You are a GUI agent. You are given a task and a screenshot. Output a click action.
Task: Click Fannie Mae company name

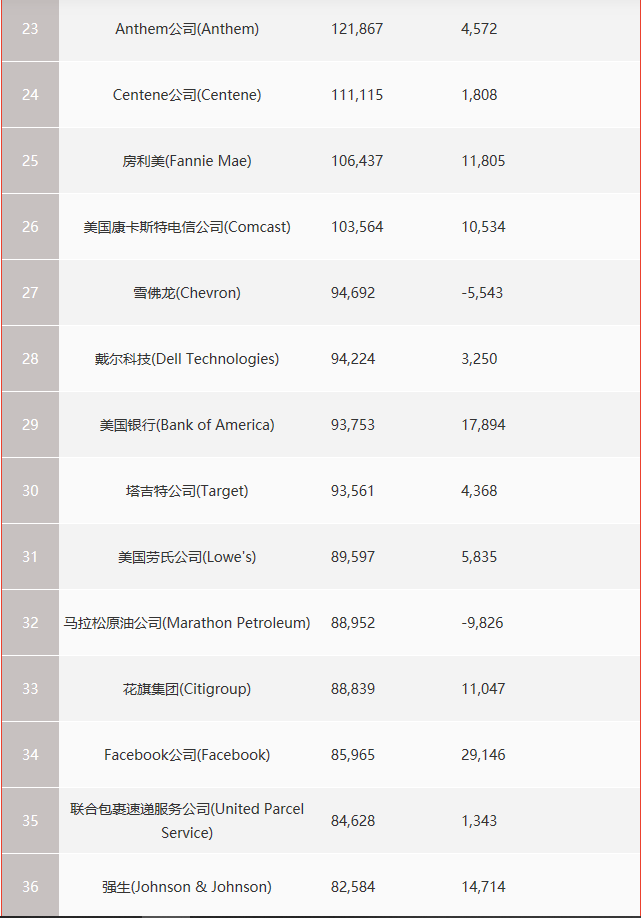point(187,161)
